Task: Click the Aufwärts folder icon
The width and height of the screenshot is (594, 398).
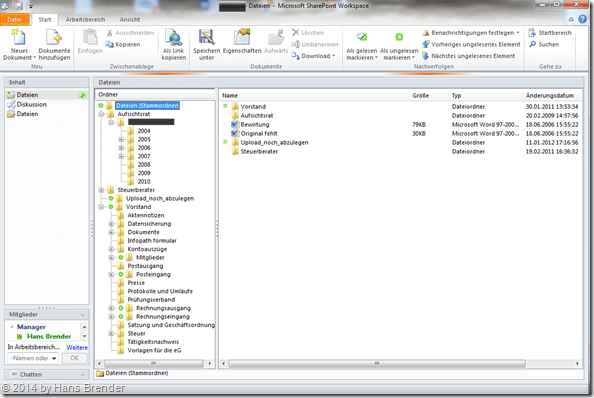Action: point(276,37)
